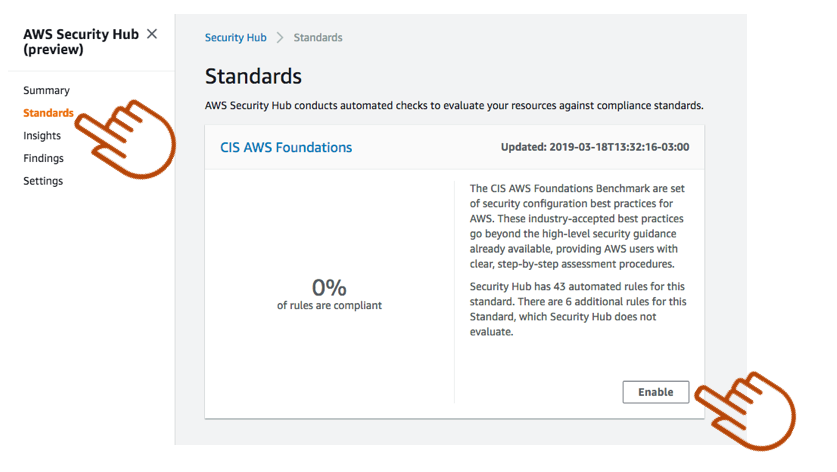The height and width of the screenshot is (472, 837).
Task: Select Standards in the left navigation
Action: coord(48,113)
